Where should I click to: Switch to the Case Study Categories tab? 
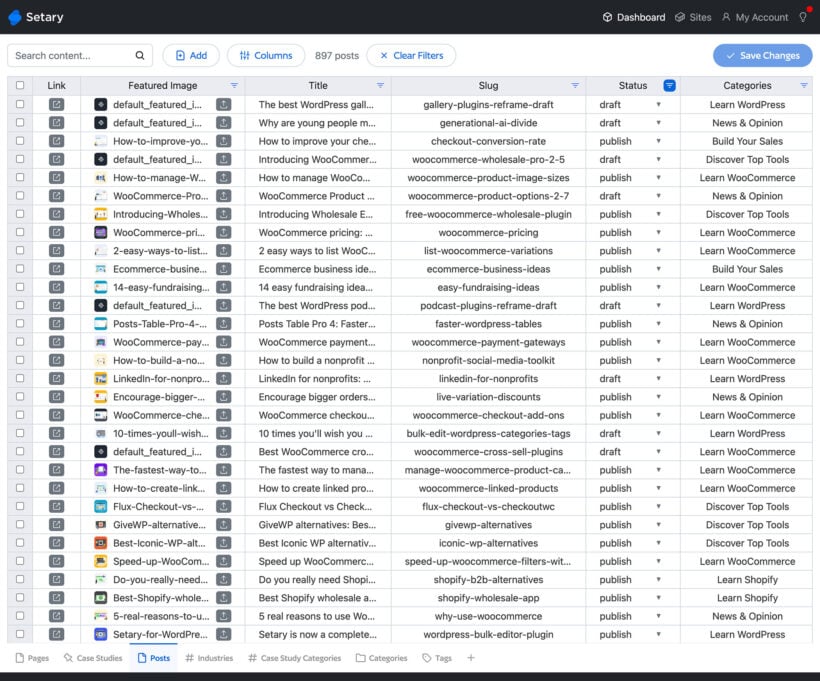[295, 658]
